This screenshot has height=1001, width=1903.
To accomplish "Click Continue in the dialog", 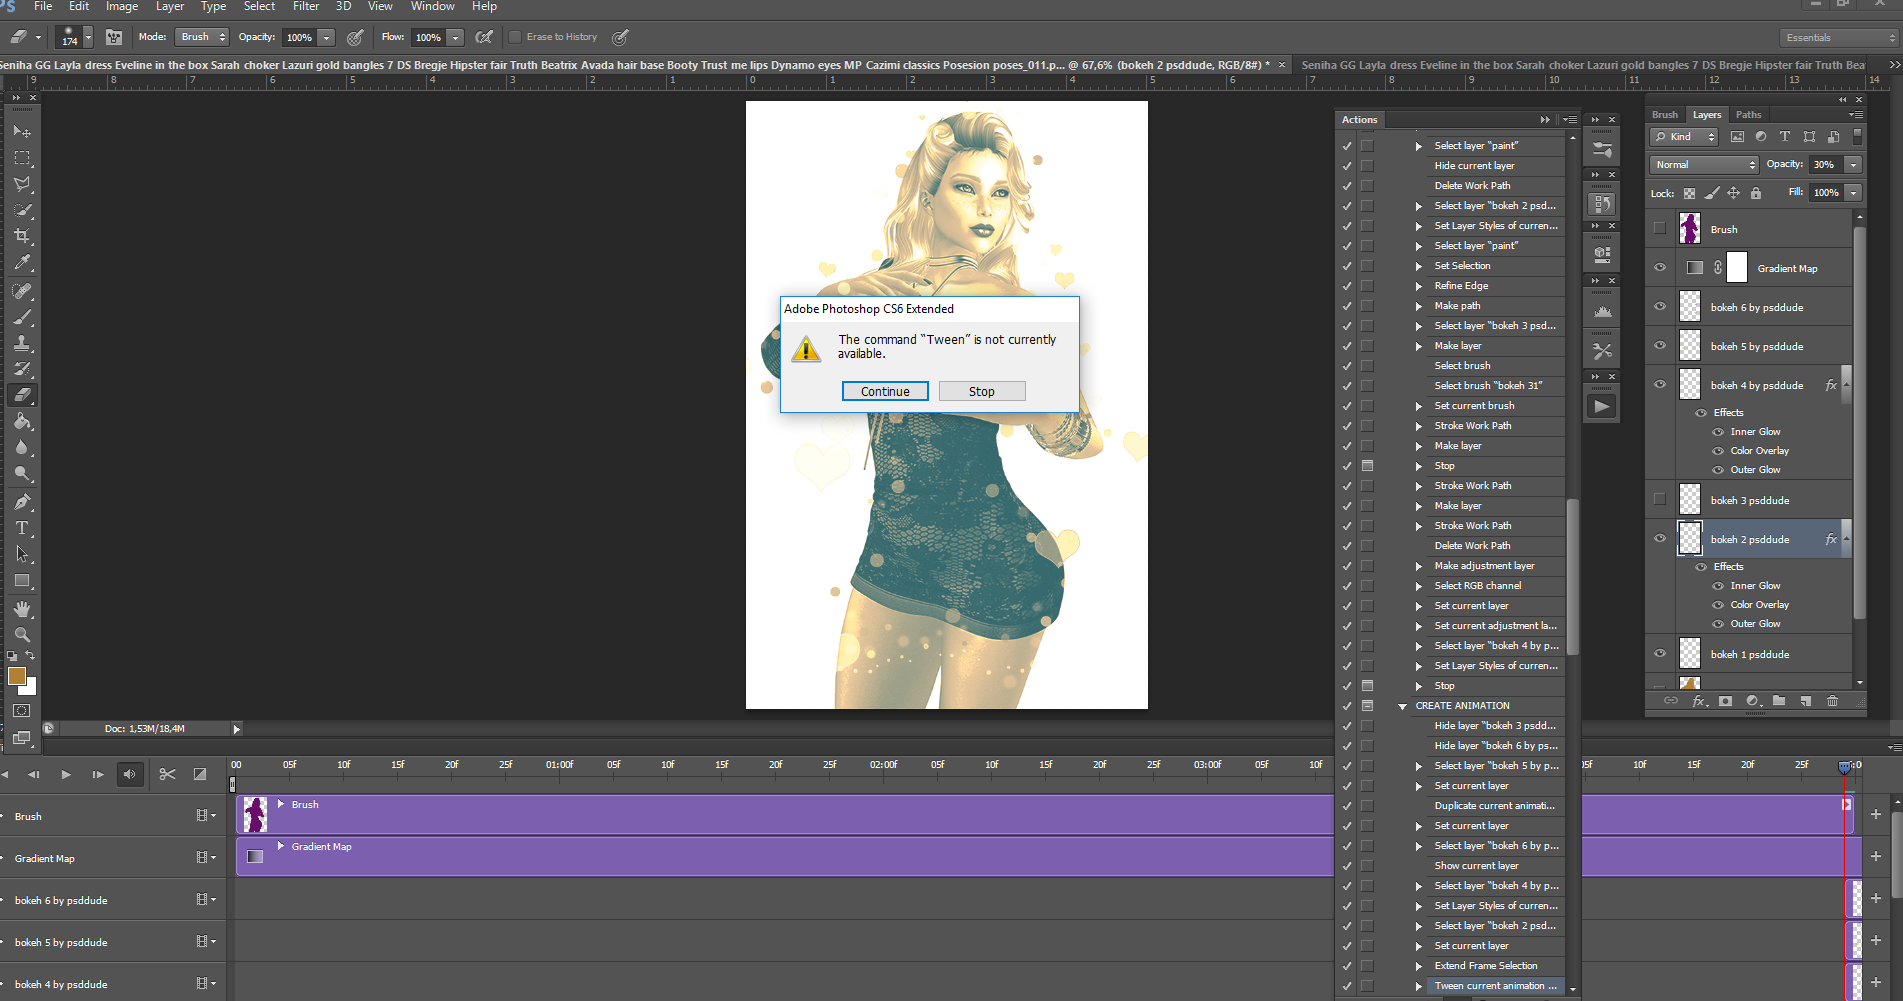I will pos(884,392).
